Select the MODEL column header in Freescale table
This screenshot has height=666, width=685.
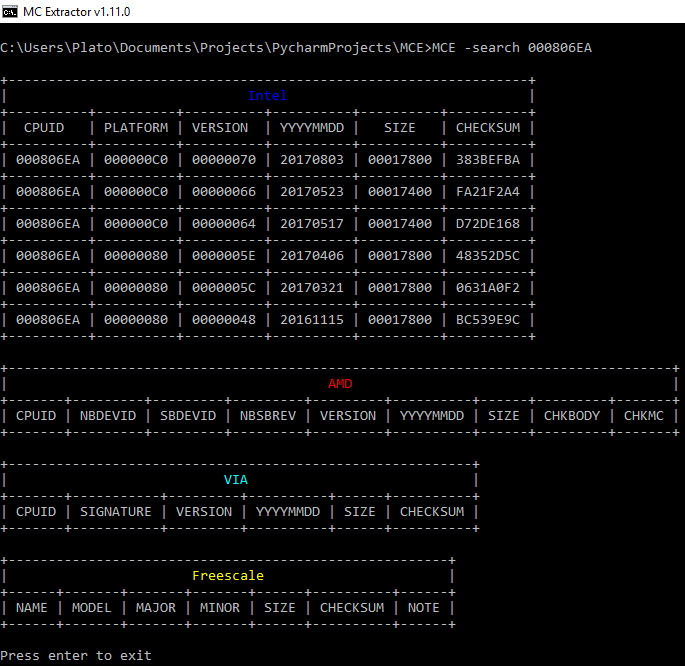pyautogui.click(x=92, y=608)
